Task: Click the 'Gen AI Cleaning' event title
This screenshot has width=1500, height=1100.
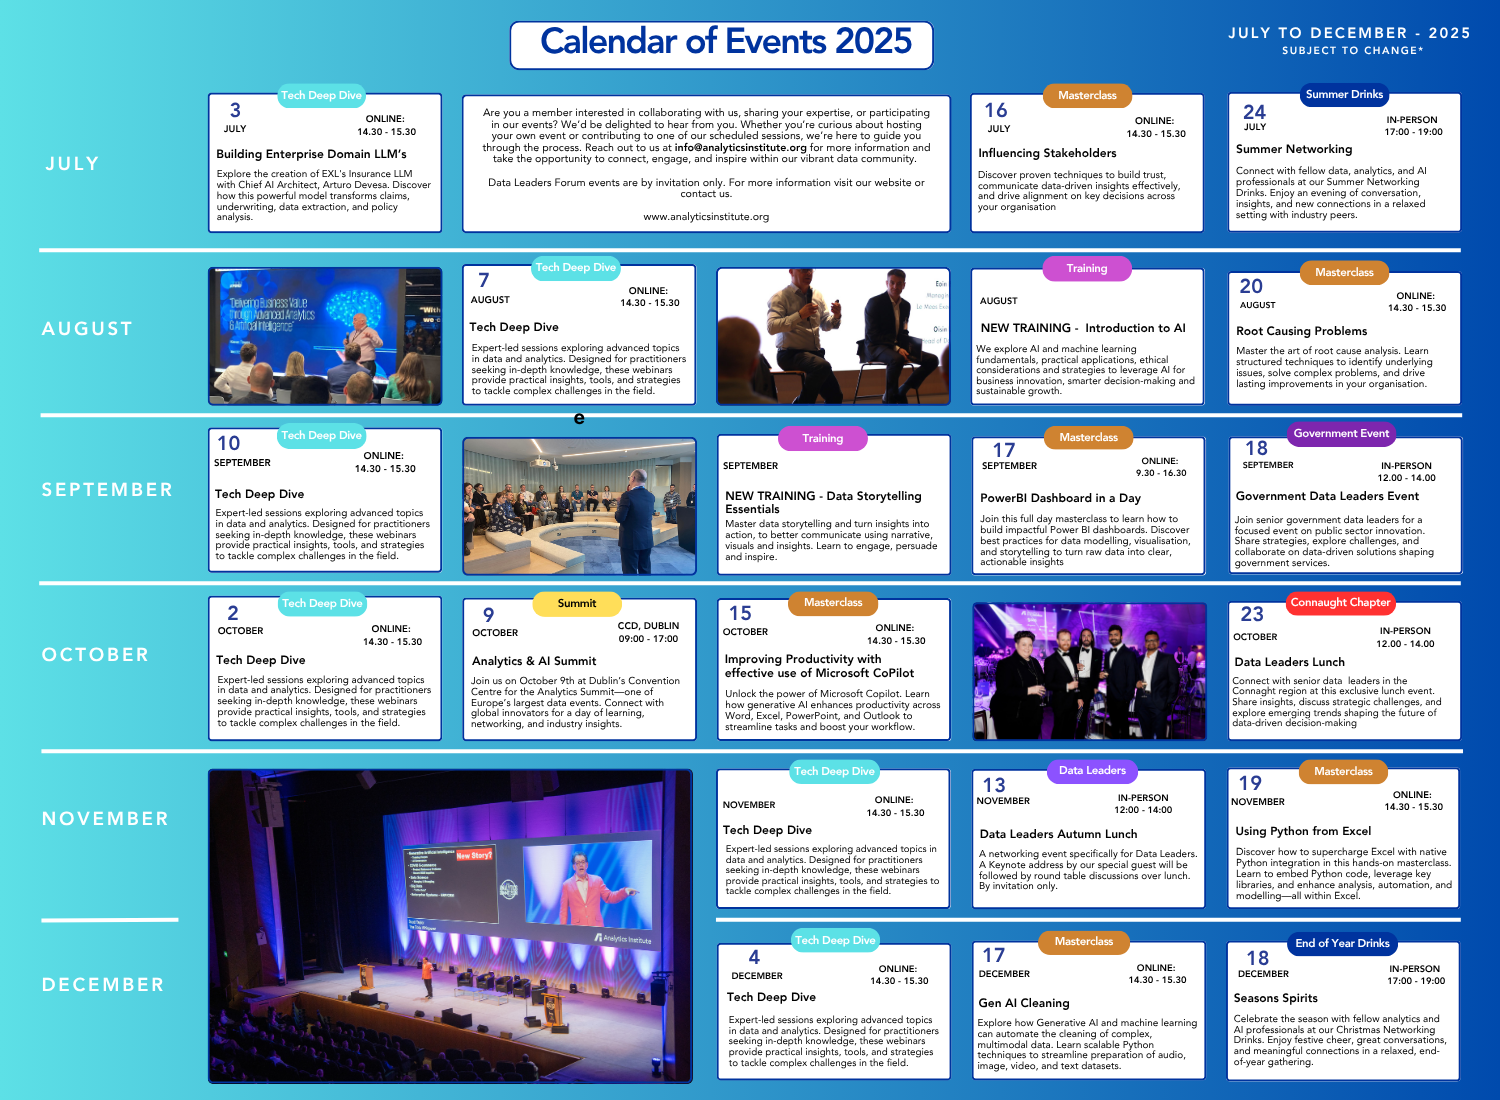Action: (1024, 1003)
